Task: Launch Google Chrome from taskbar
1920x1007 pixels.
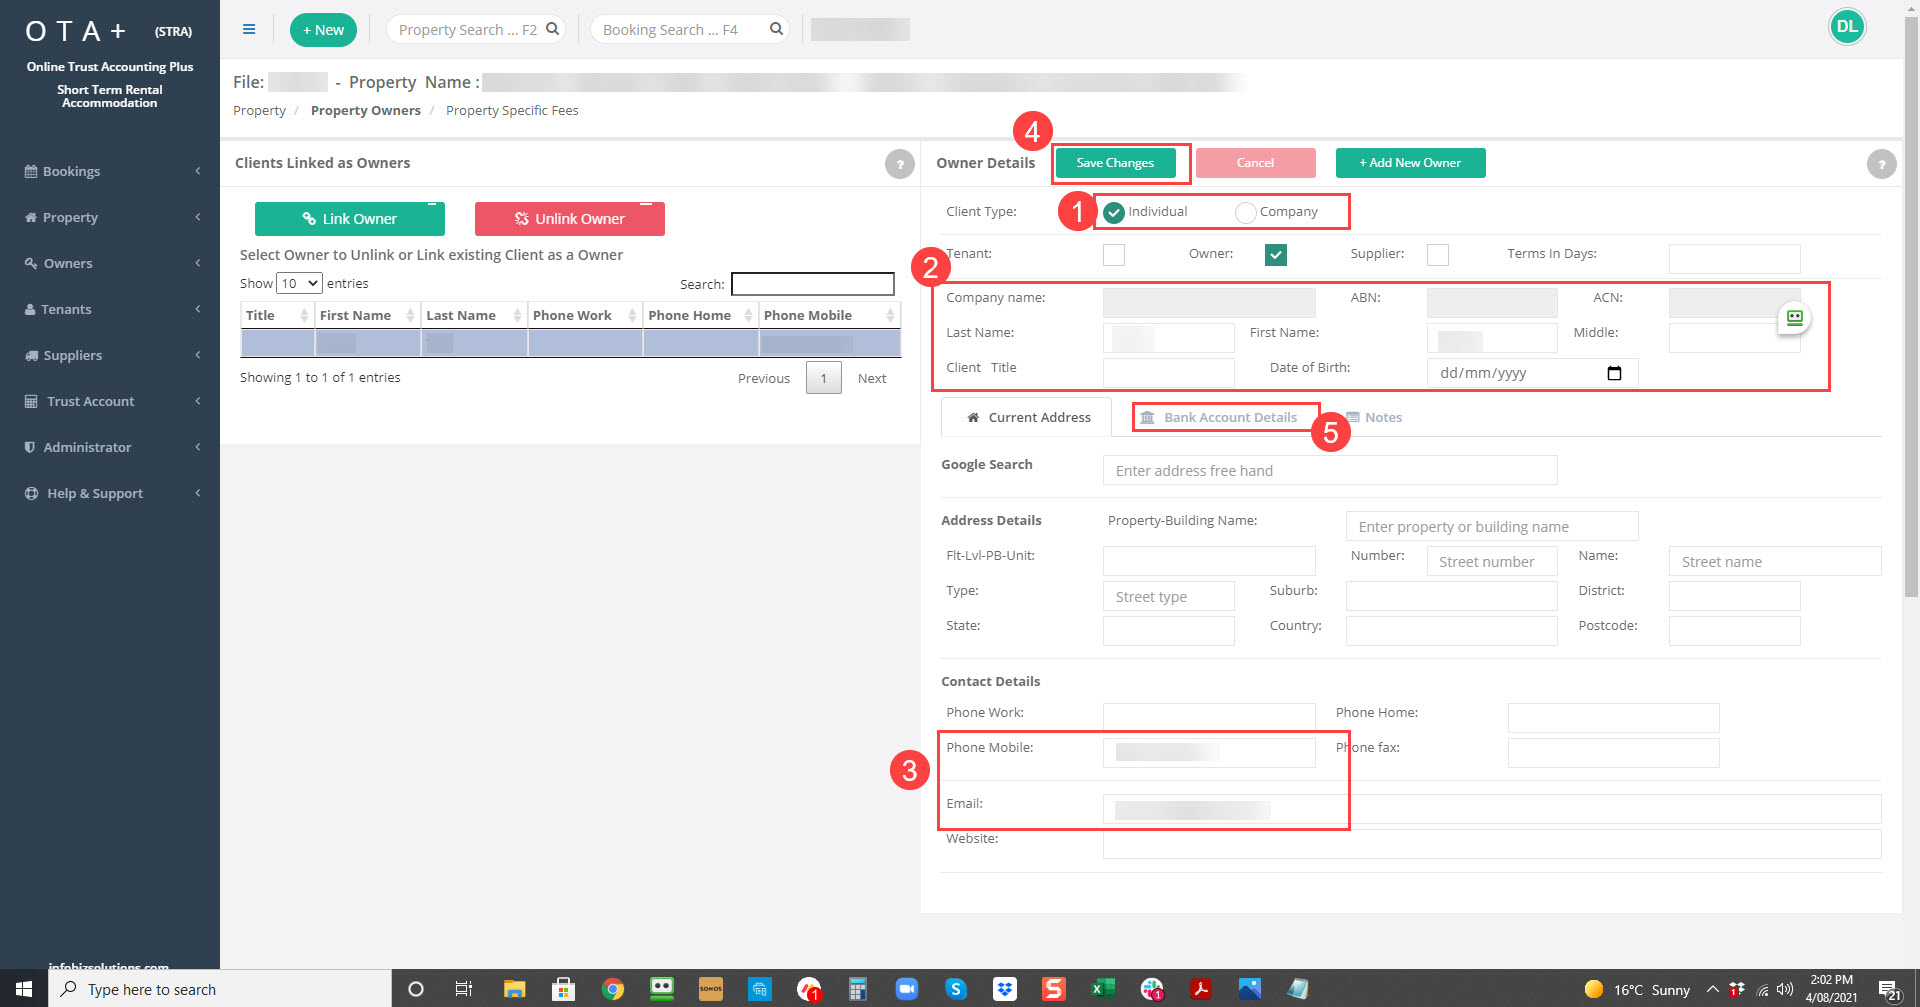Action: (x=613, y=989)
